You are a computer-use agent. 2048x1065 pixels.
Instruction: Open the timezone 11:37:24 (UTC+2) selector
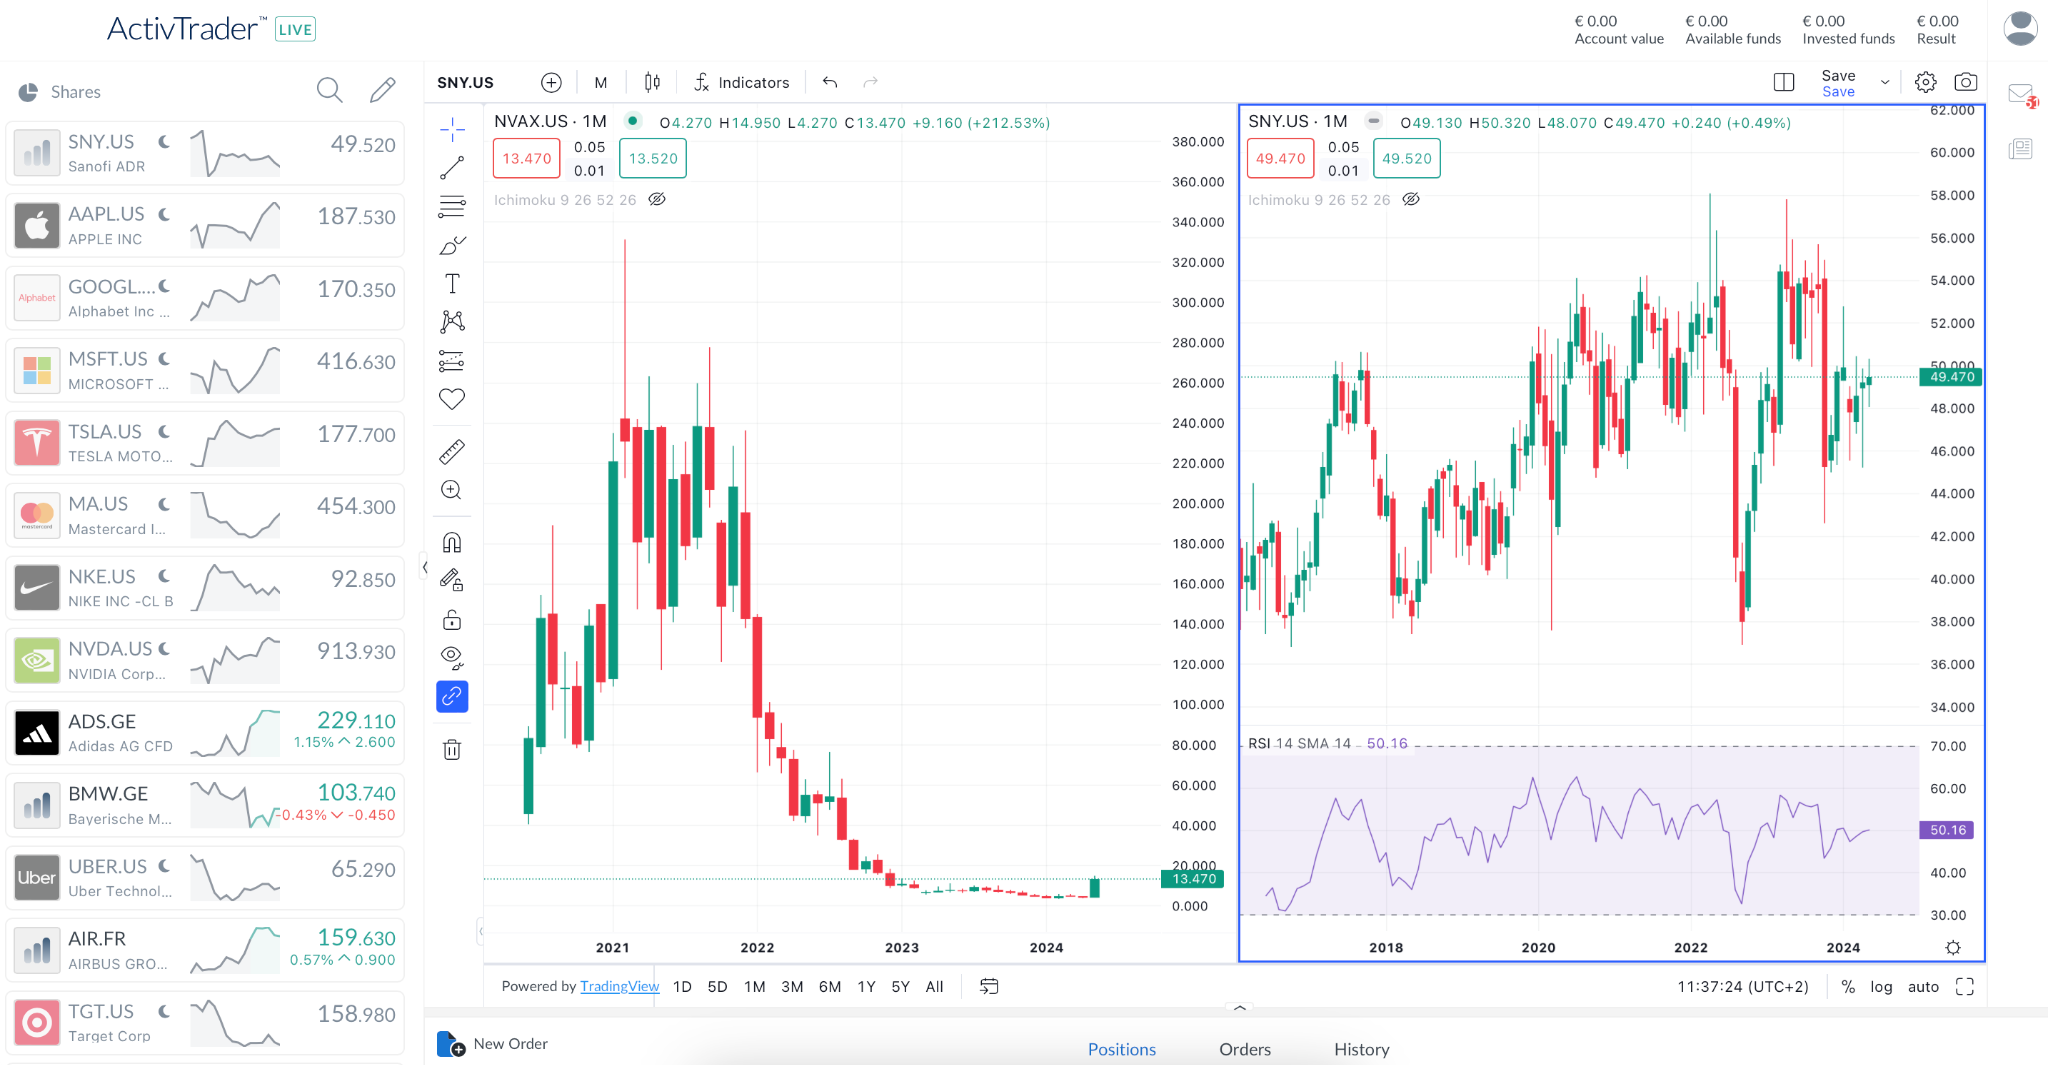[x=1743, y=986]
